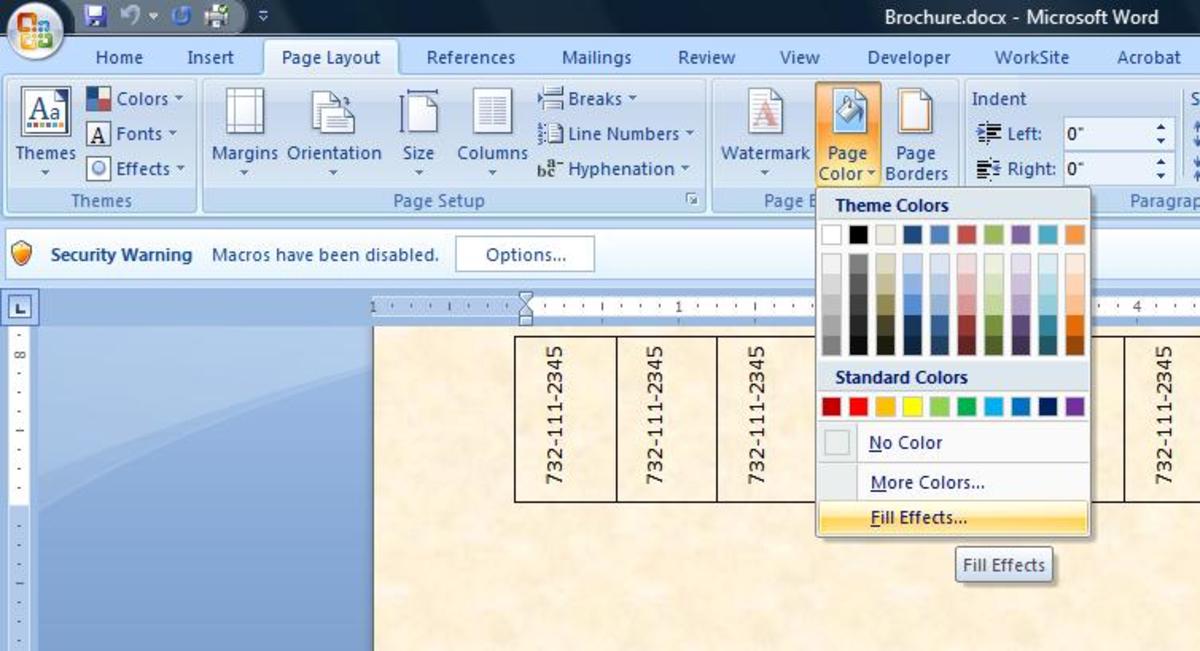Expand the Page Setup dialog launcher
The width and height of the screenshot is (1200, 651).
(691, 200)
